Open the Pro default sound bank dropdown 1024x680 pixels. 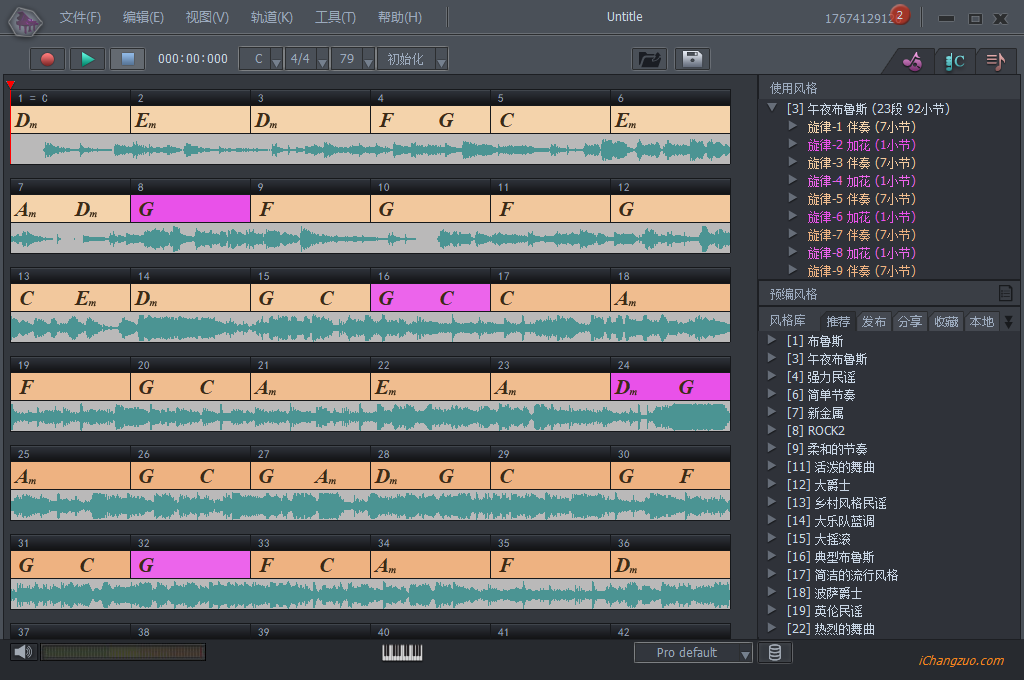[x=693, y=652]
